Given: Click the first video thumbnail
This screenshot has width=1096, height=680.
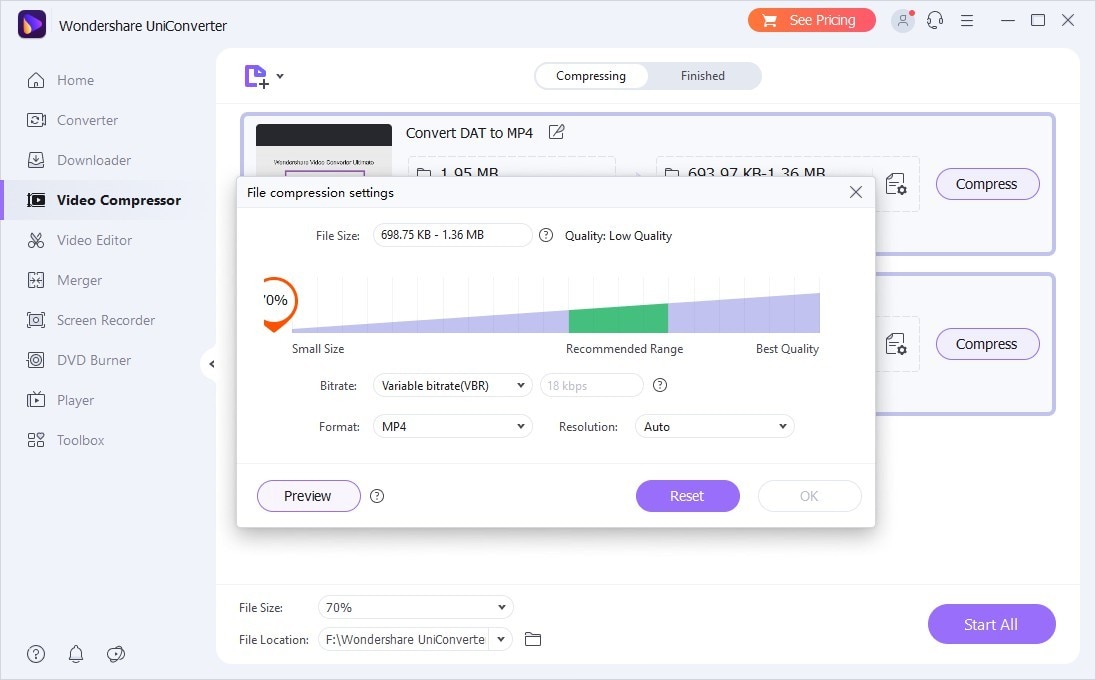Looking at the screenshot, I should (324, 150).
